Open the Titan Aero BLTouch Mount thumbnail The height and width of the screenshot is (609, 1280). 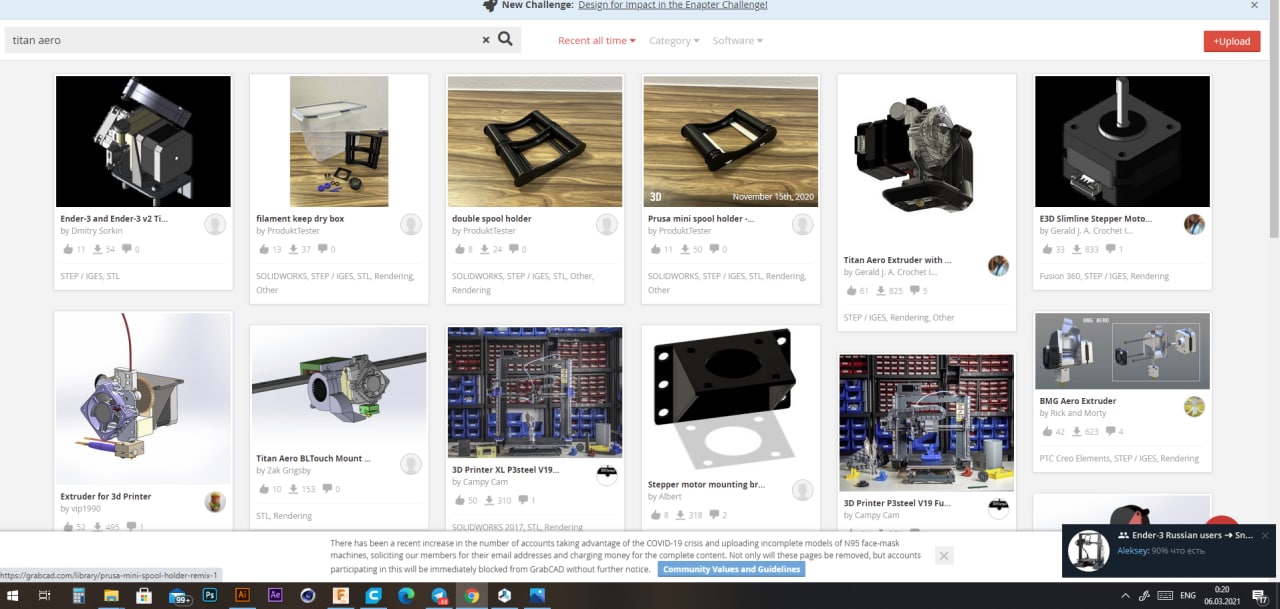[339, 387]
